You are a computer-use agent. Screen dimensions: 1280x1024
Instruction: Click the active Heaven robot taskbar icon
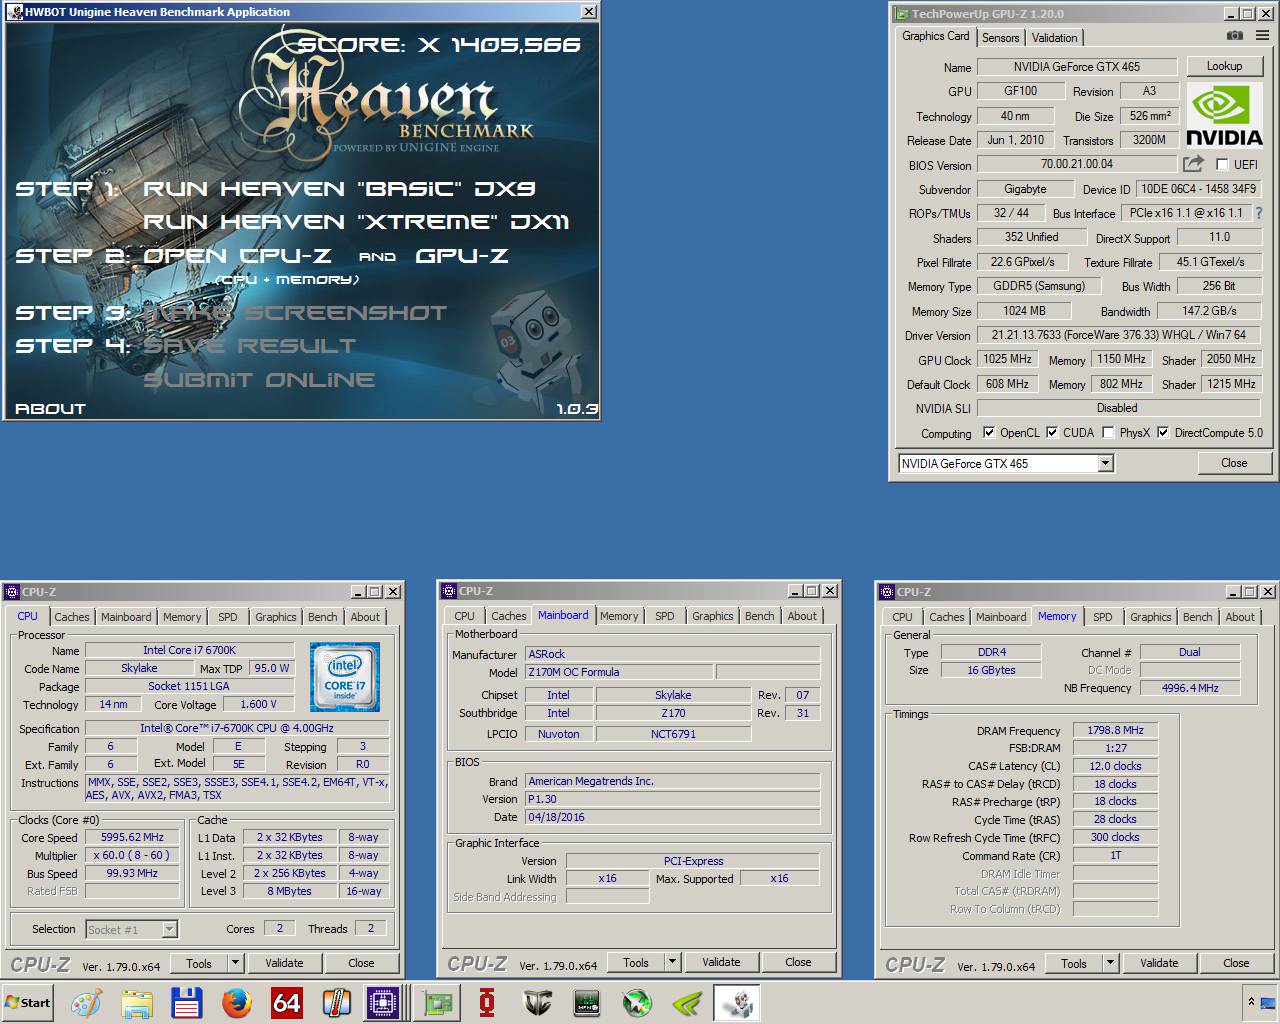pyautogui.click(x=737, y=1003)
